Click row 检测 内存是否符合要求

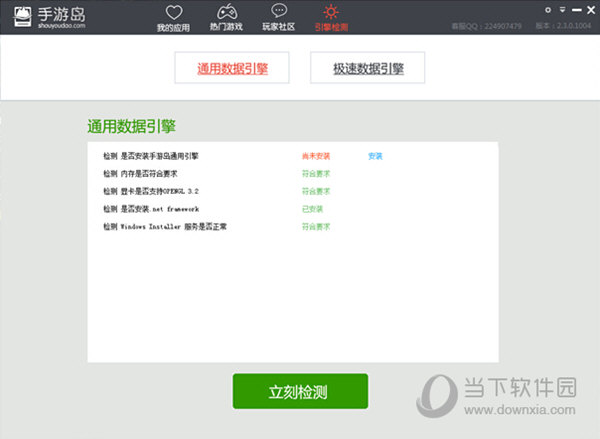pyautogui.click(x=140, y=174)
